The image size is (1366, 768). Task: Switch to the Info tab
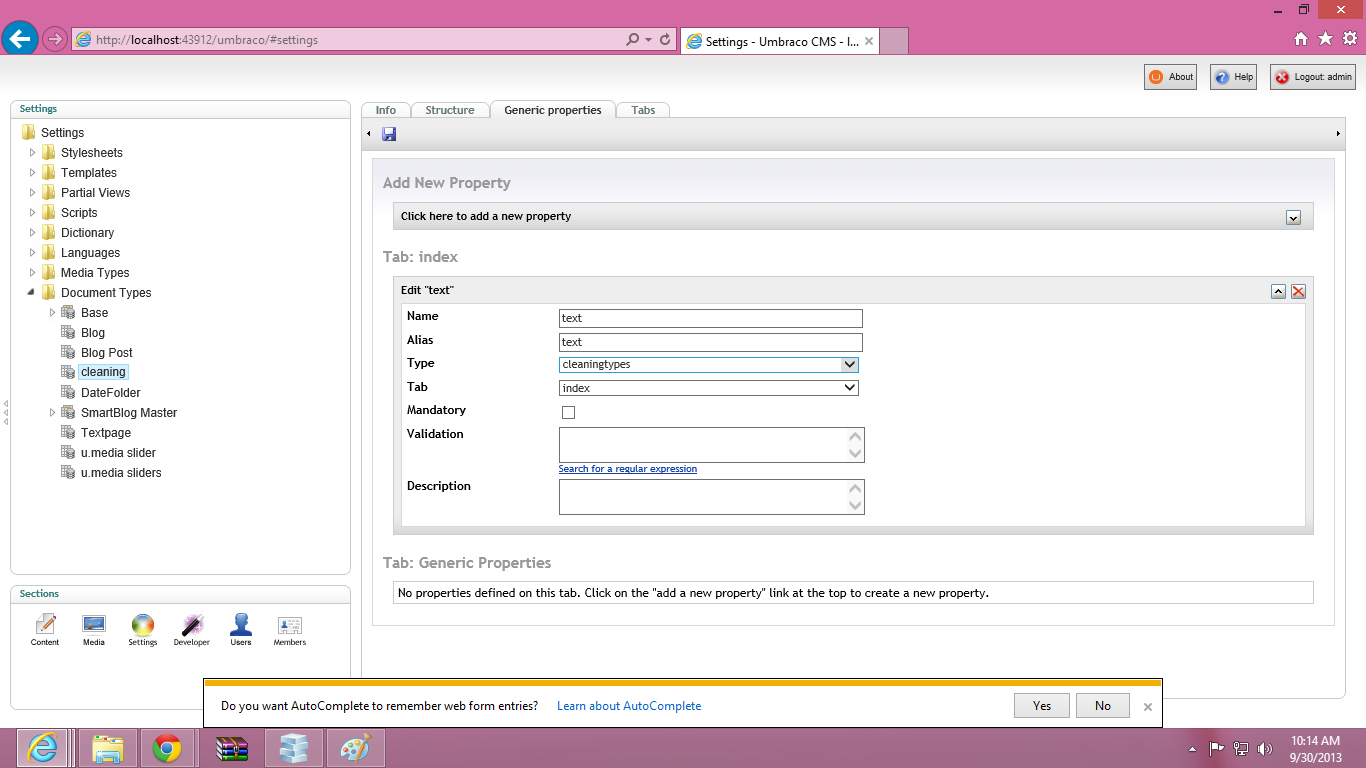coord(386,110)
